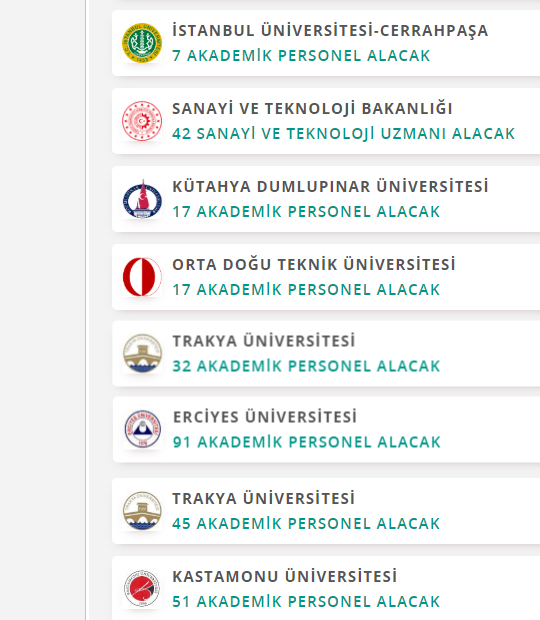Open Kütahya Dumlupınar's '17 Akademik Personel Alacak'
Screen dimensions: 540x620
click(x=306, y=212)
